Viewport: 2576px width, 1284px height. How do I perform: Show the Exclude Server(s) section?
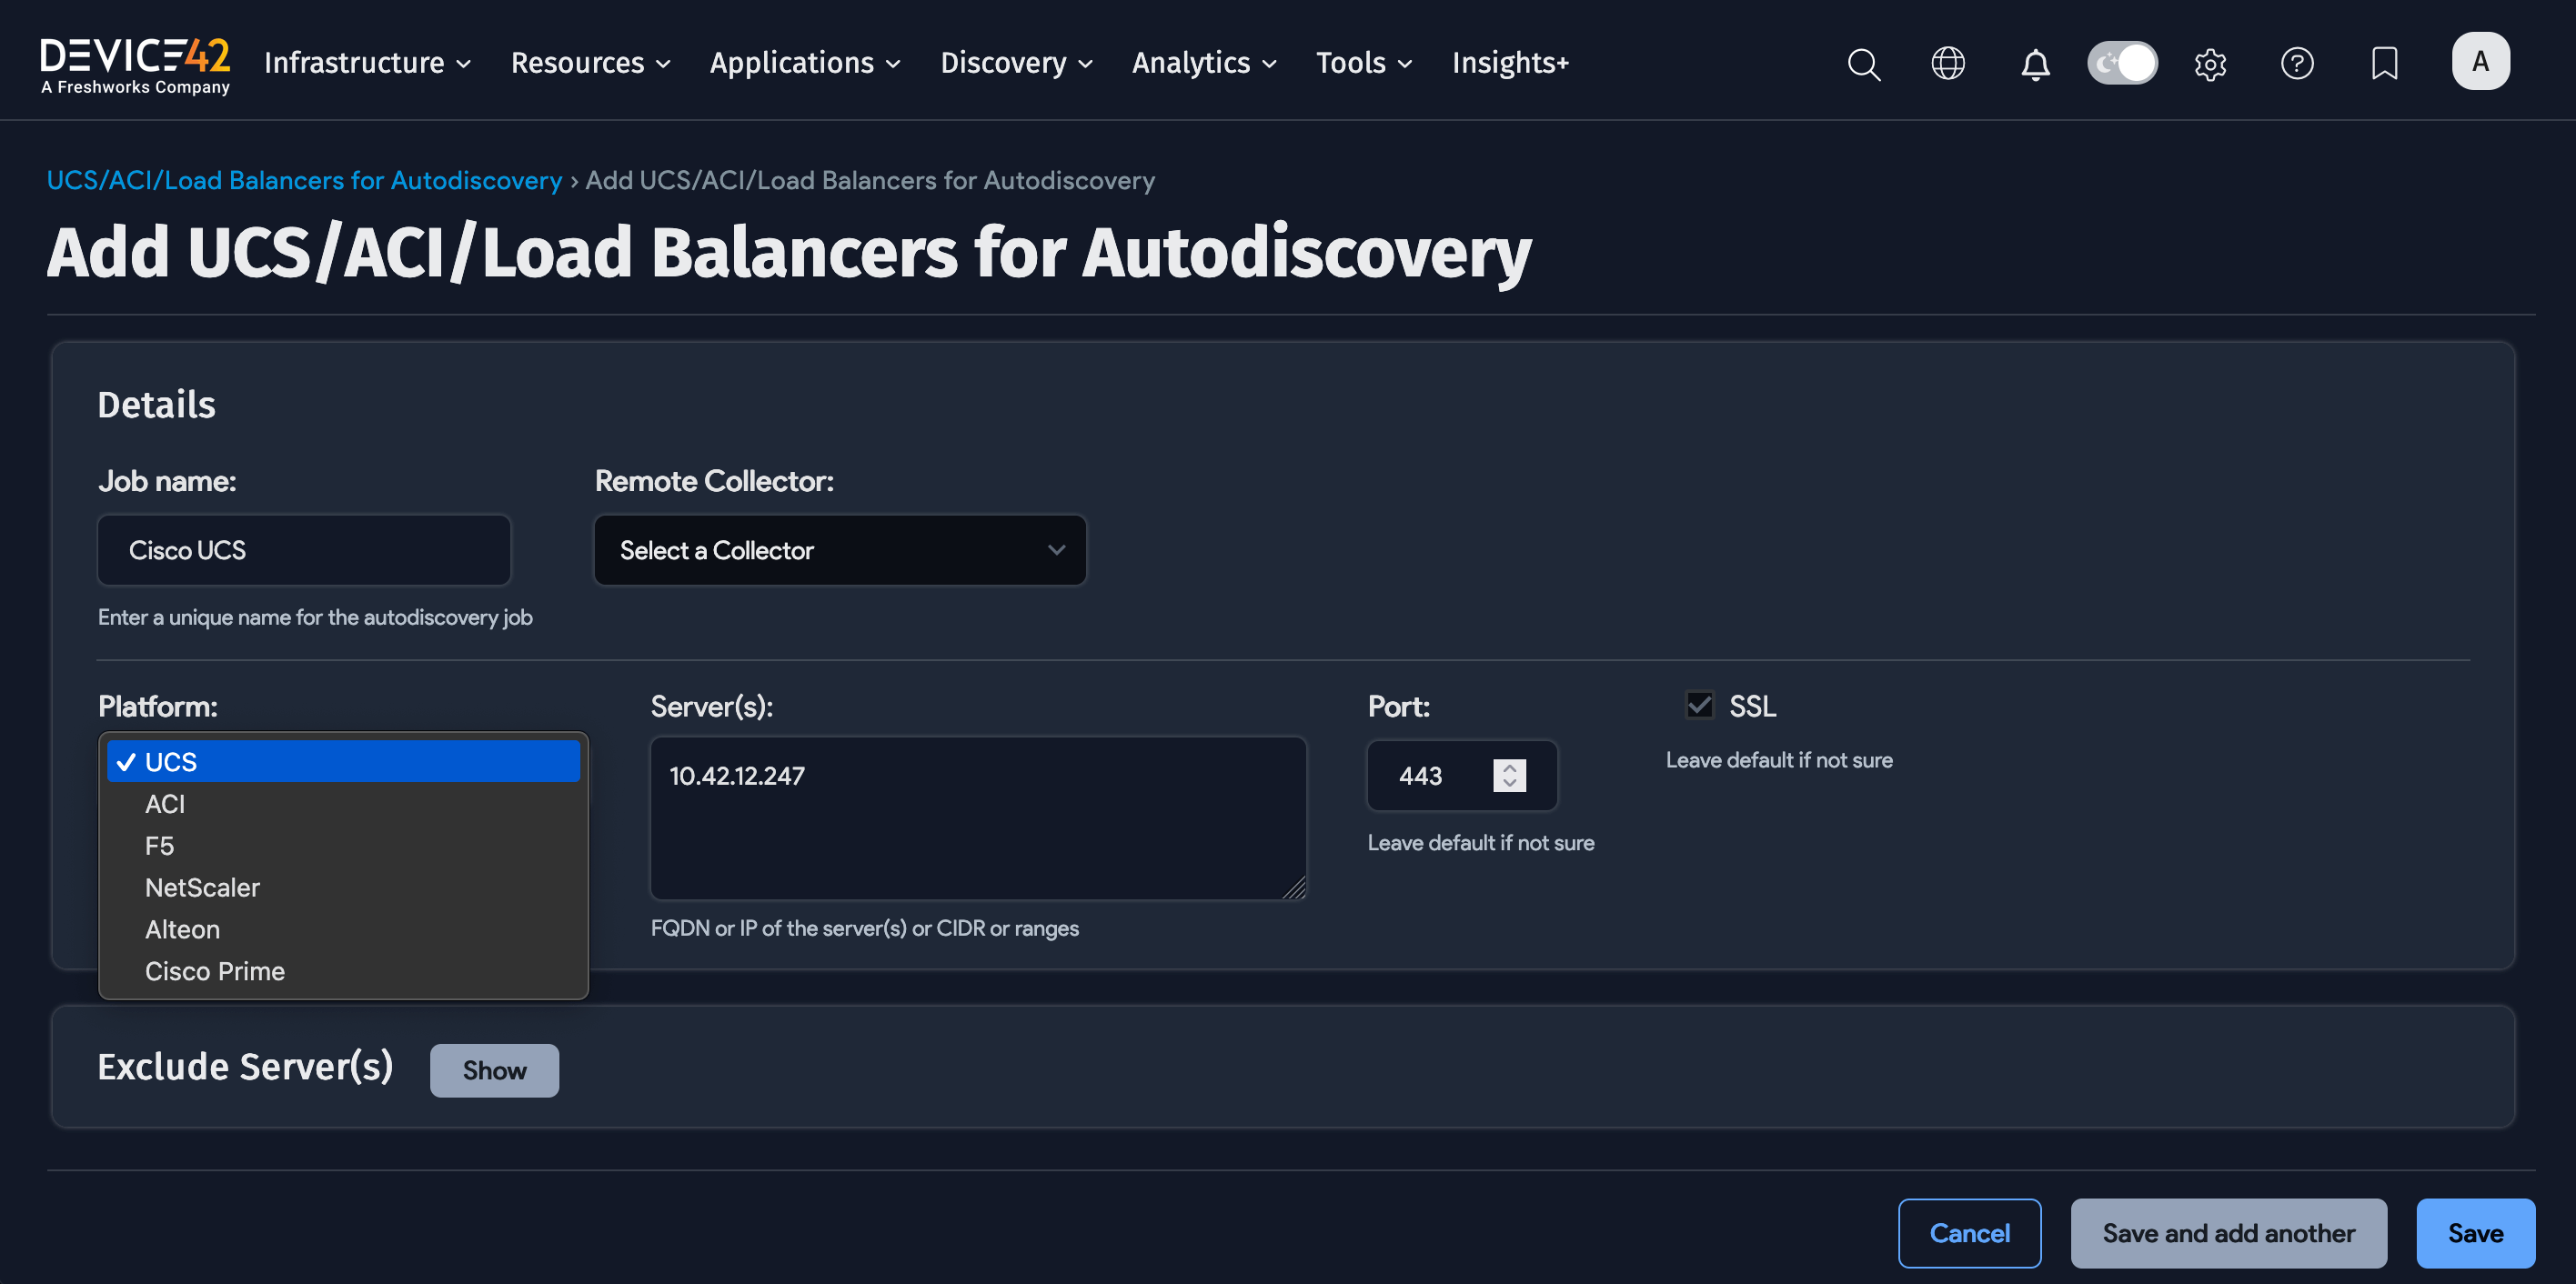pos(494,1070)
